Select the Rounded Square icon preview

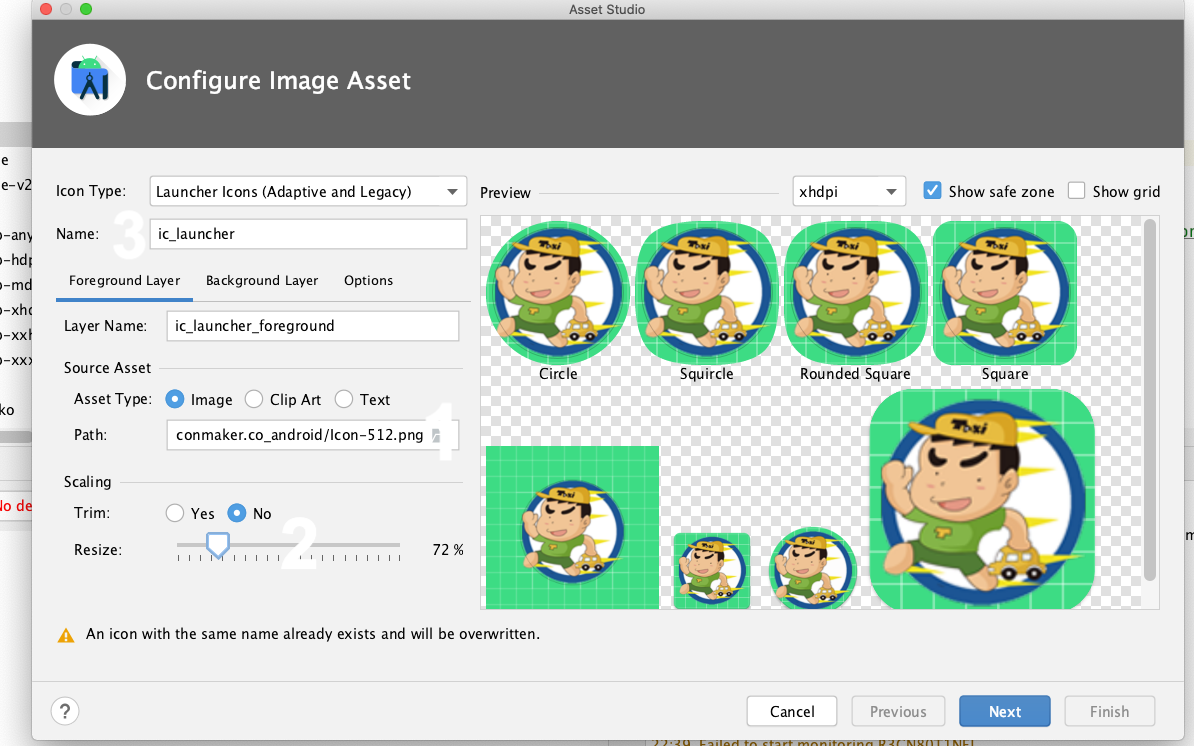[855, 292]
